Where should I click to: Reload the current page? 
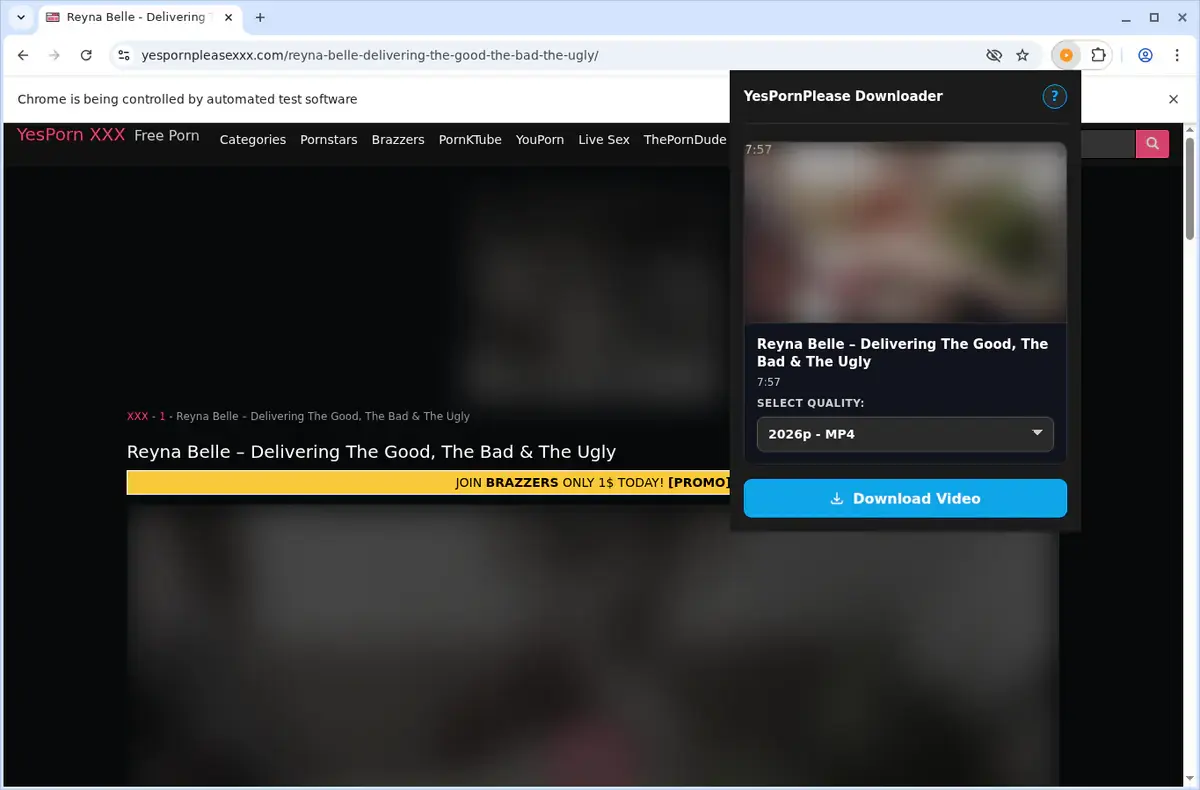(86, 55)
